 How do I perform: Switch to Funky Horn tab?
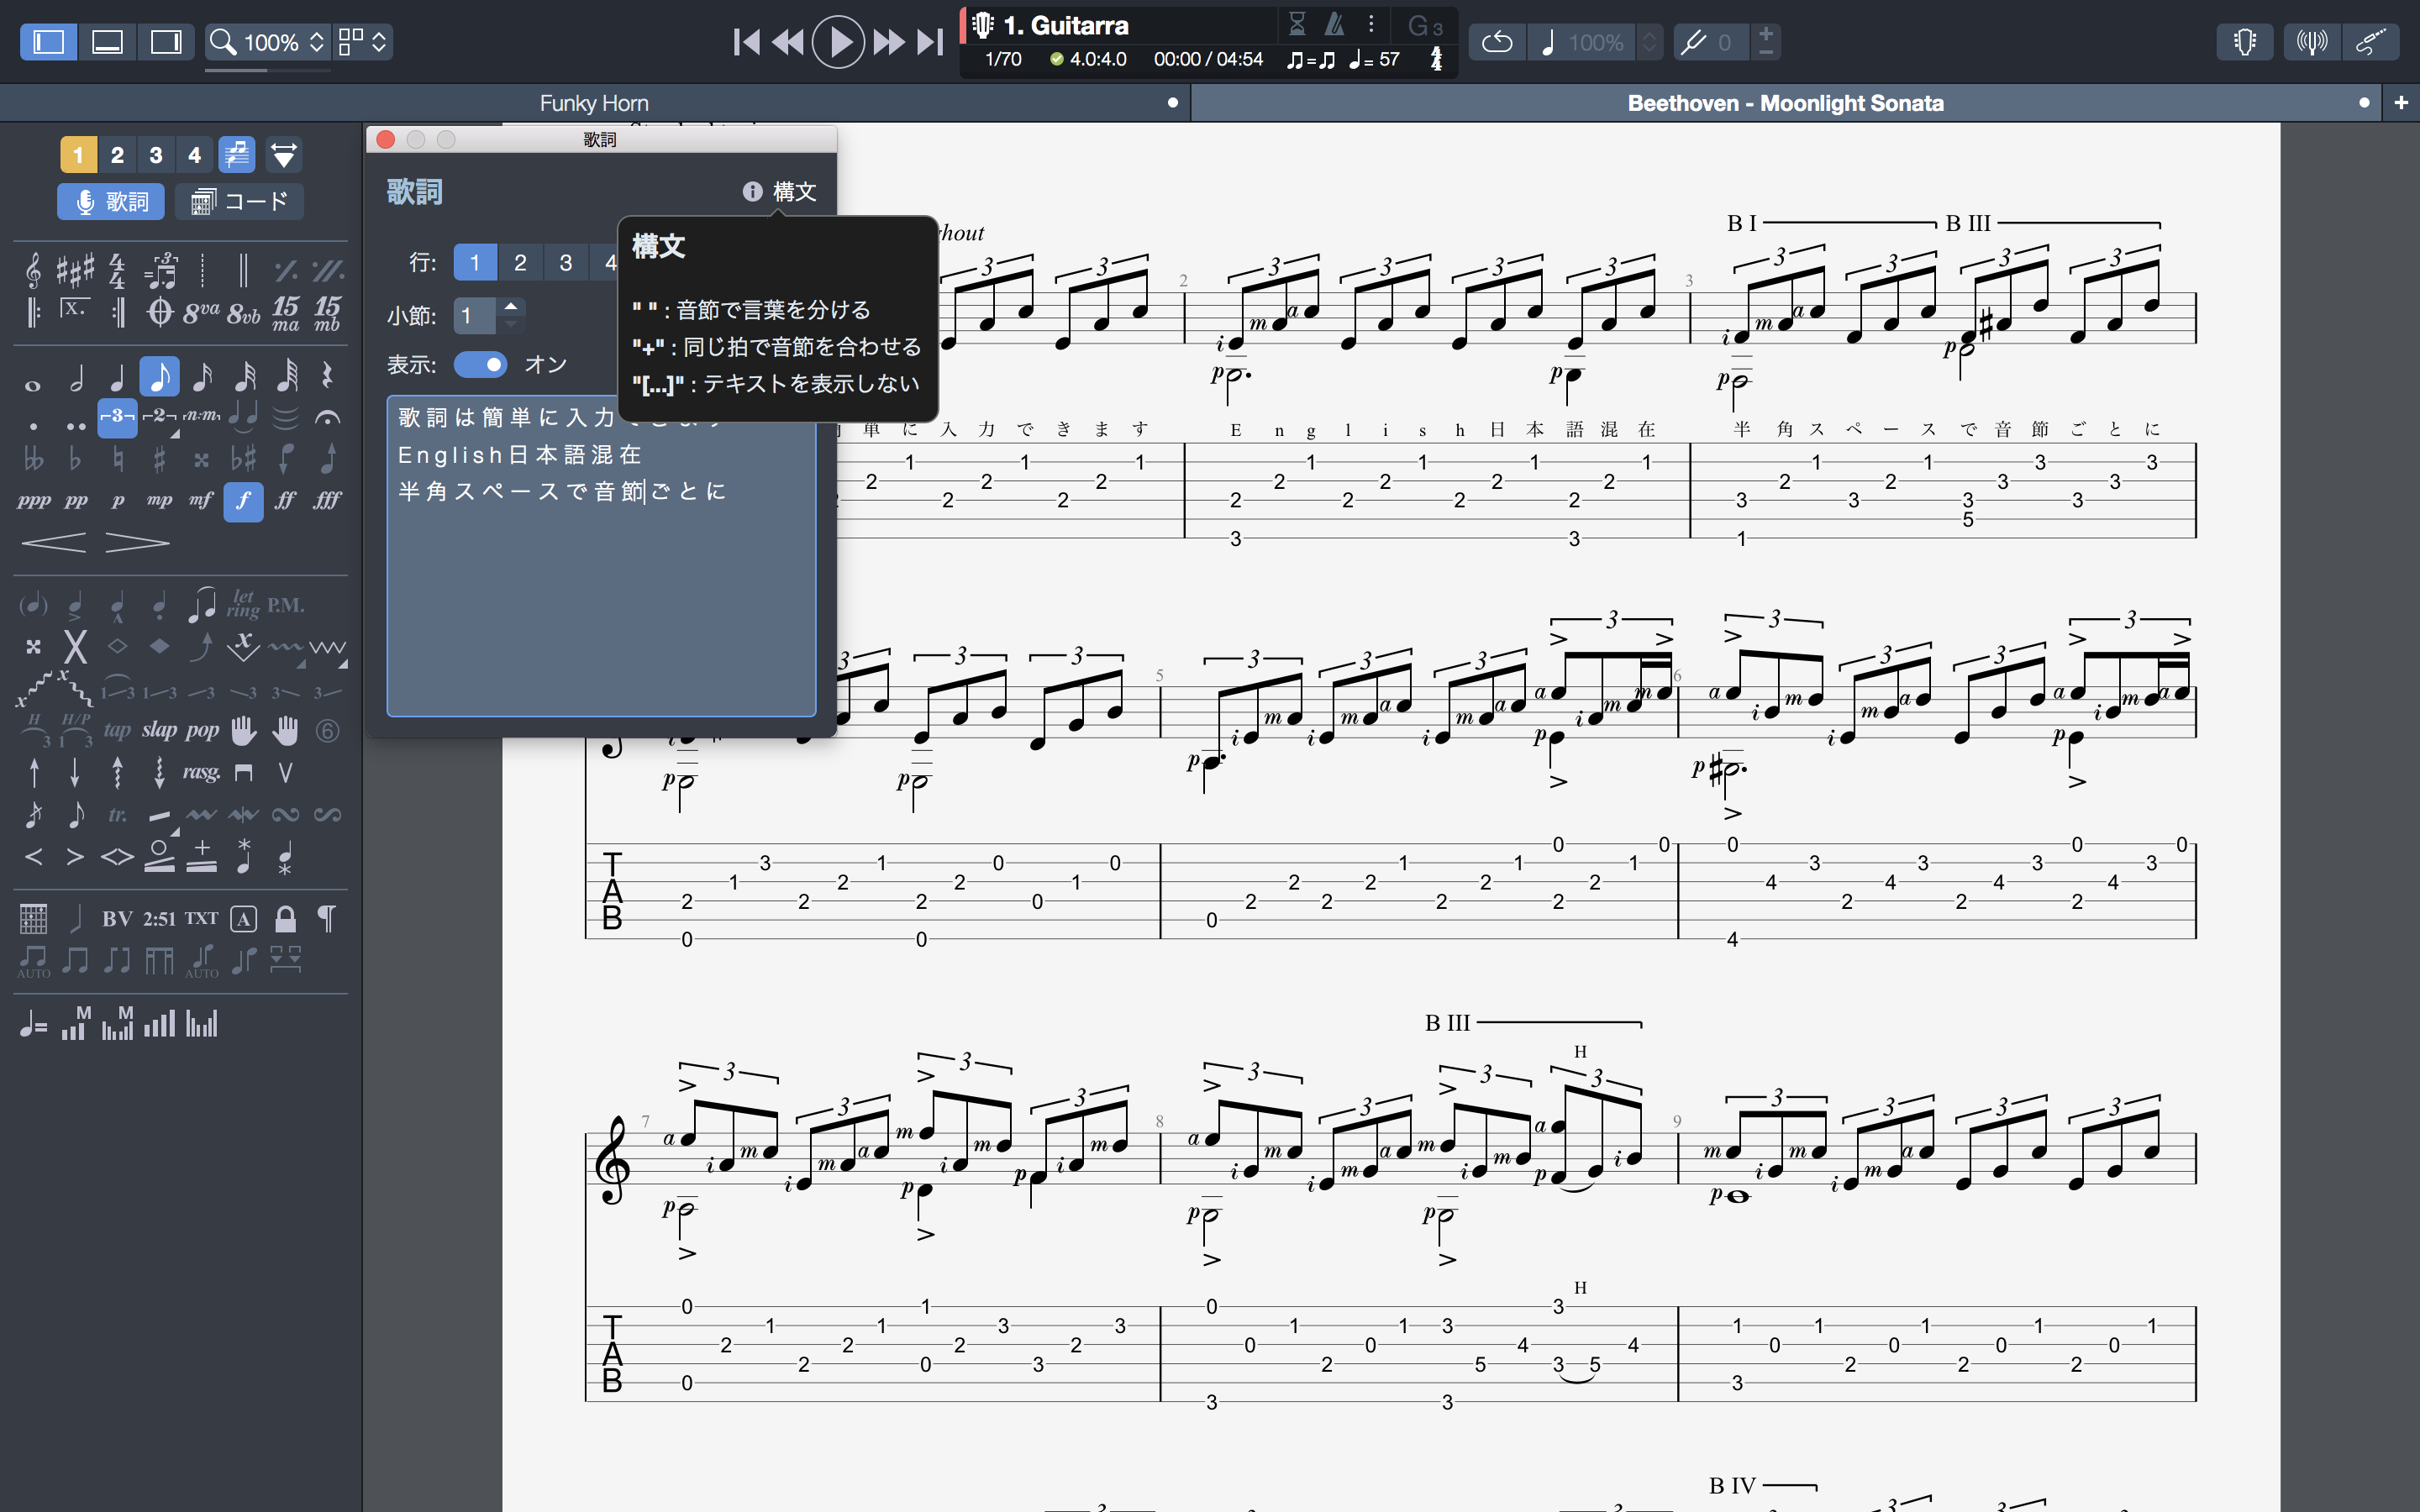(594, 103)
